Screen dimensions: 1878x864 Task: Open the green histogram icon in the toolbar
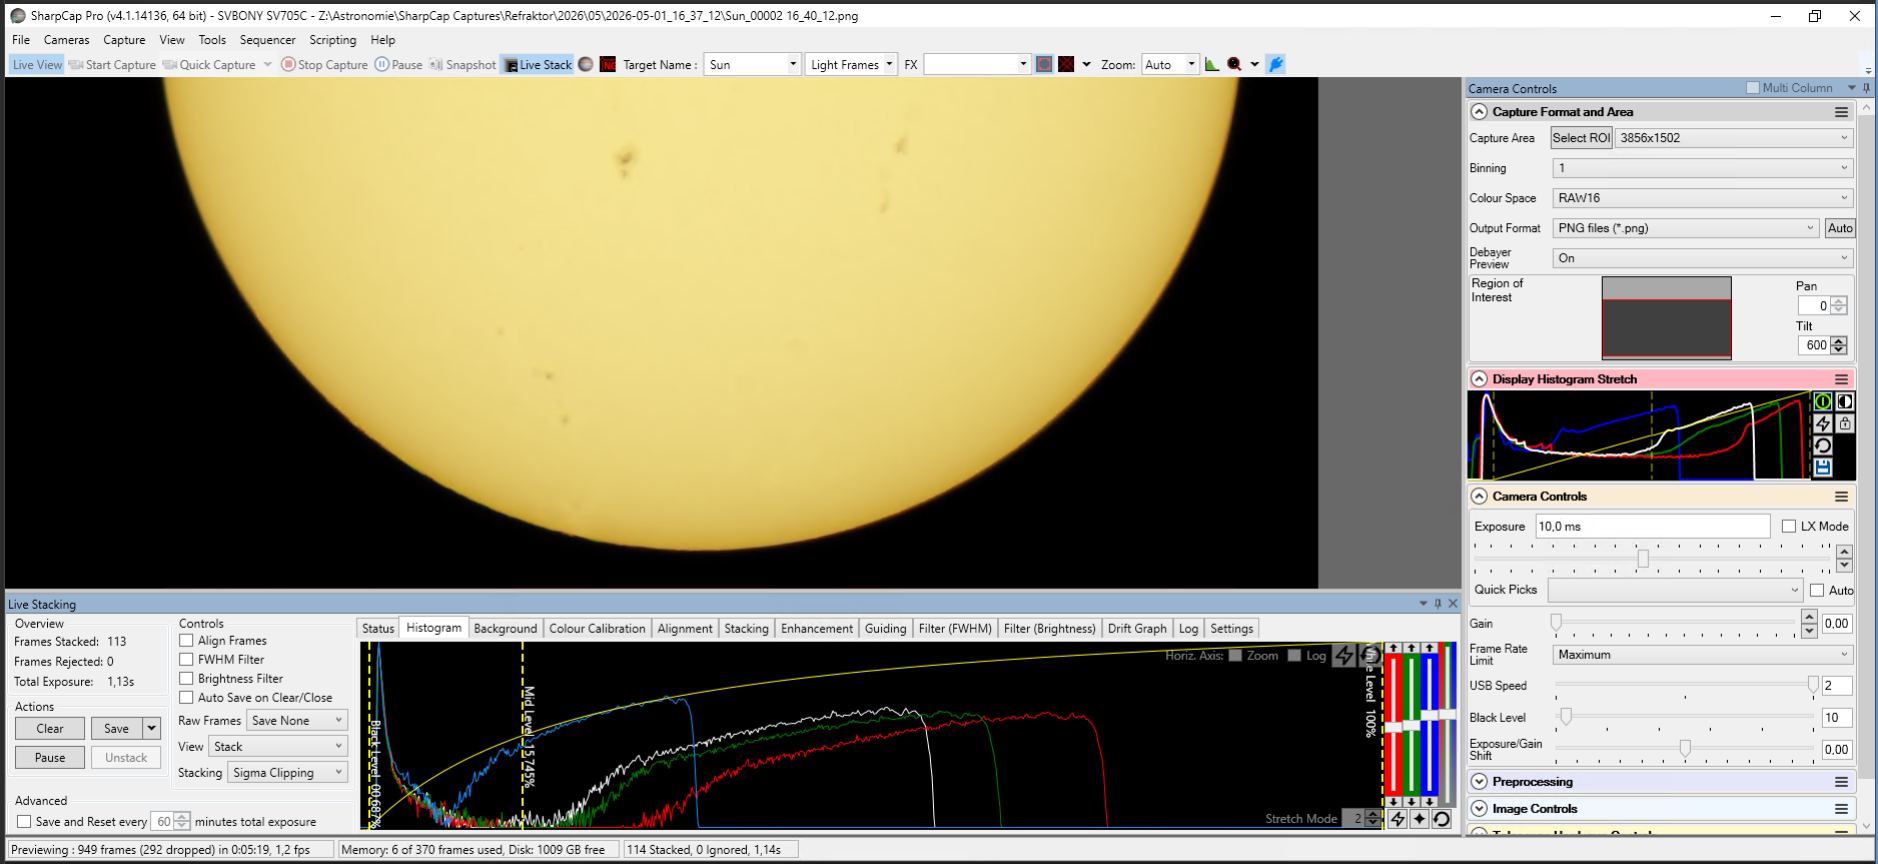click(x=1212, y=64)
